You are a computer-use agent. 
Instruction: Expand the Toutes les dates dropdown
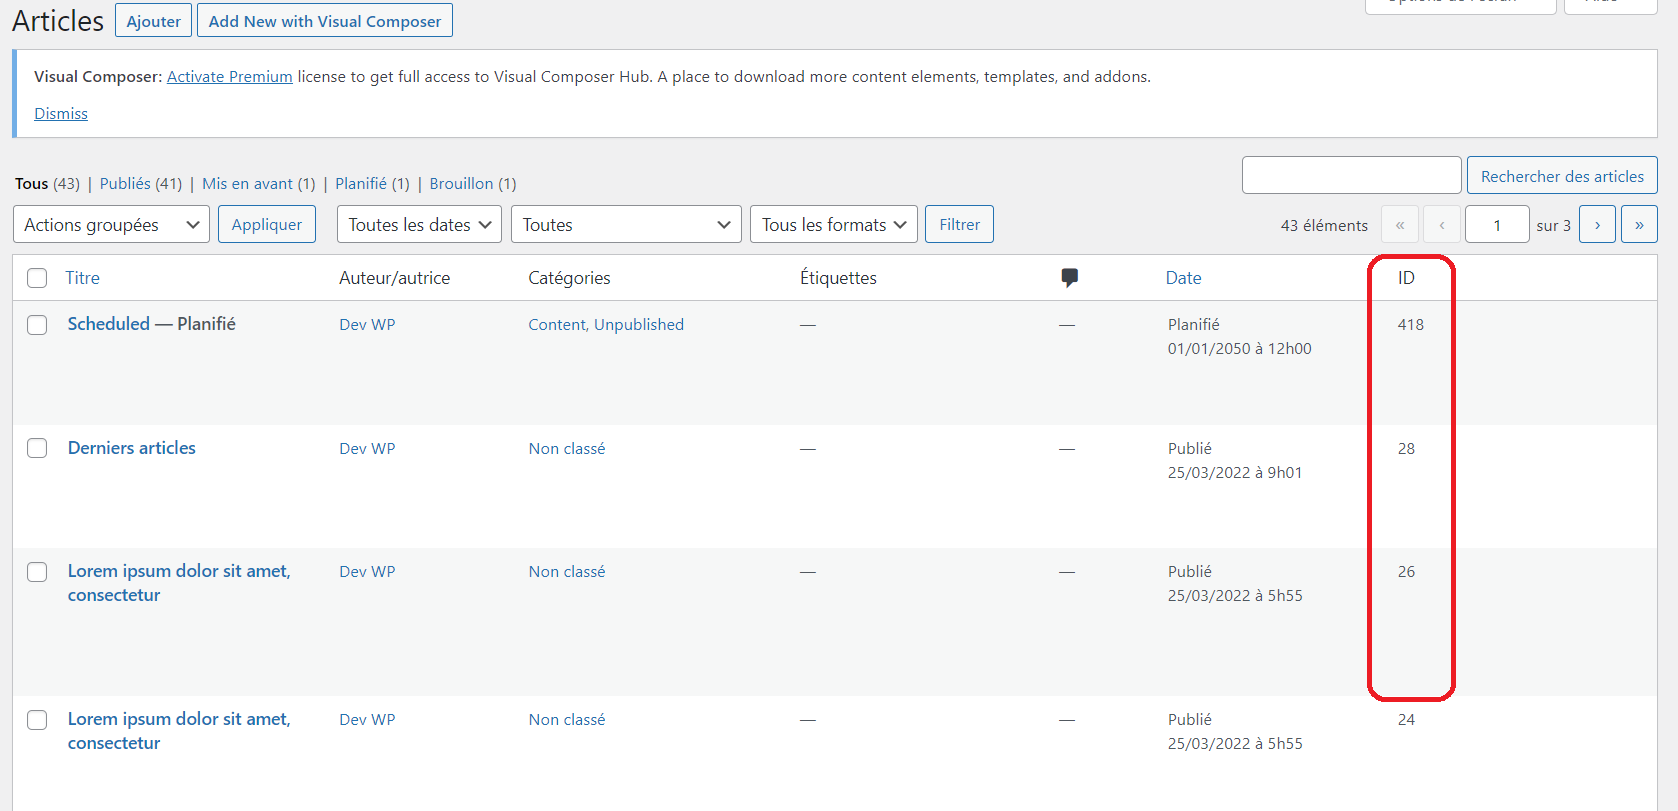point(419,225)
